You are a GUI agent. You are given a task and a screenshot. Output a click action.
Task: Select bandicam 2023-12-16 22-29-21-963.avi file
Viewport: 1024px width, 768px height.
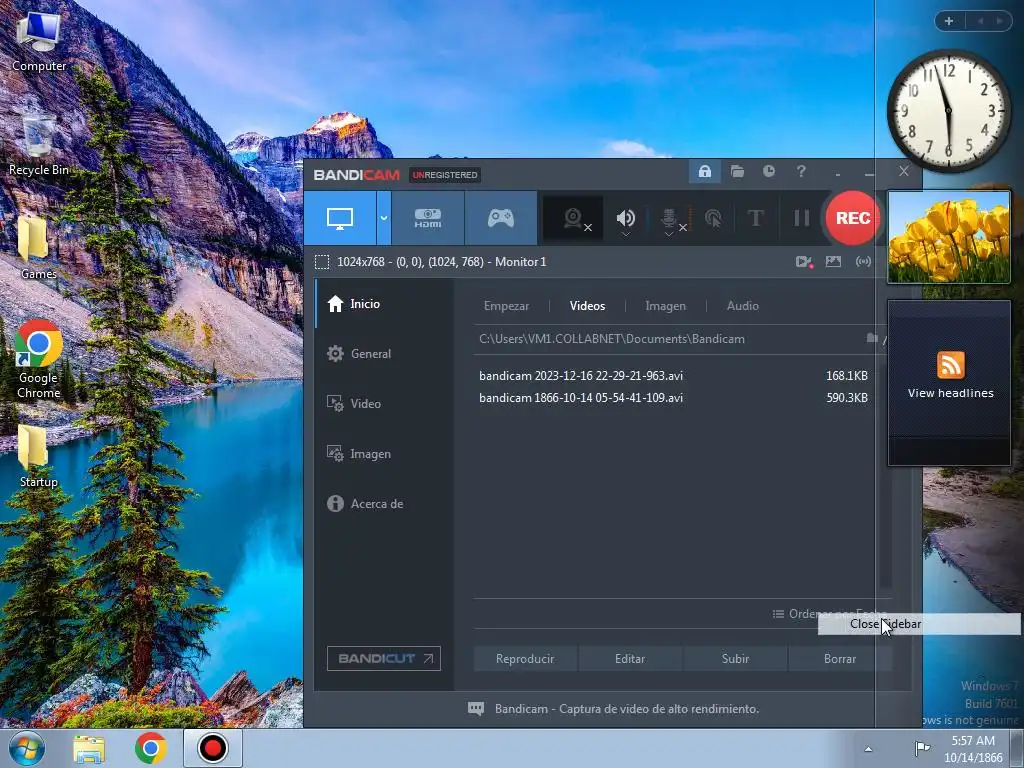(x=673, y=376)
